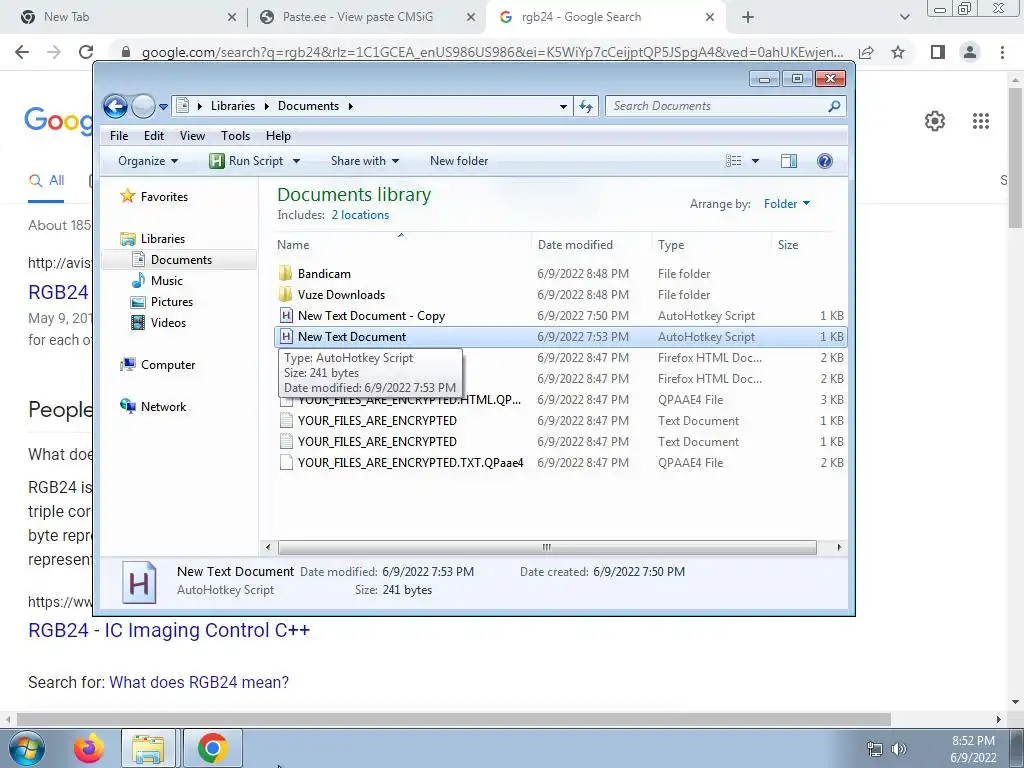Screen dimensions: 1024x768
Task: Click the 2 locations link
Action: click(x=360, y=215)
